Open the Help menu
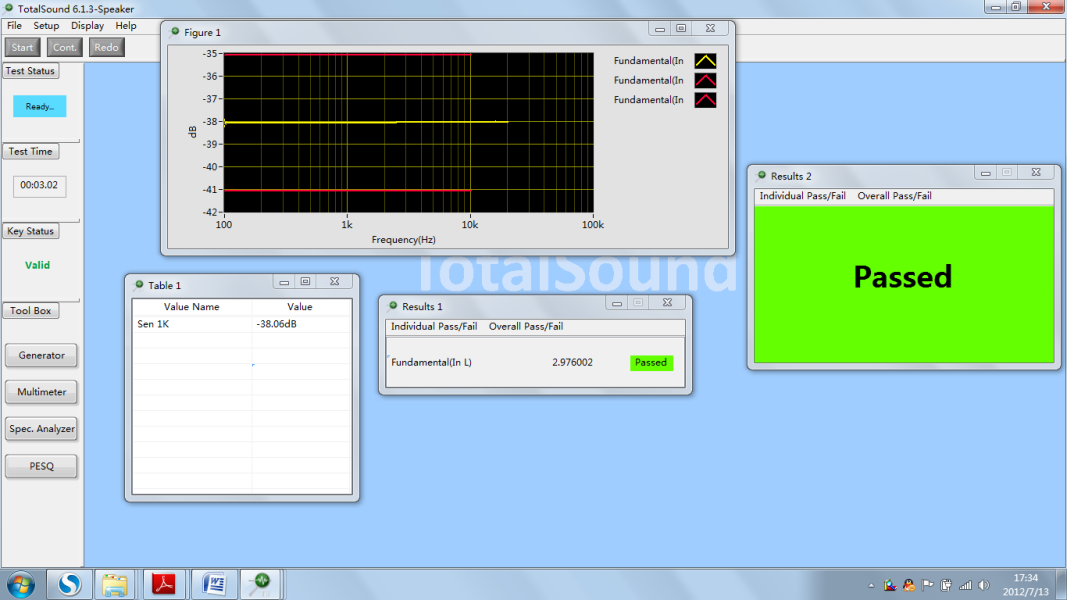 [126, 25]
